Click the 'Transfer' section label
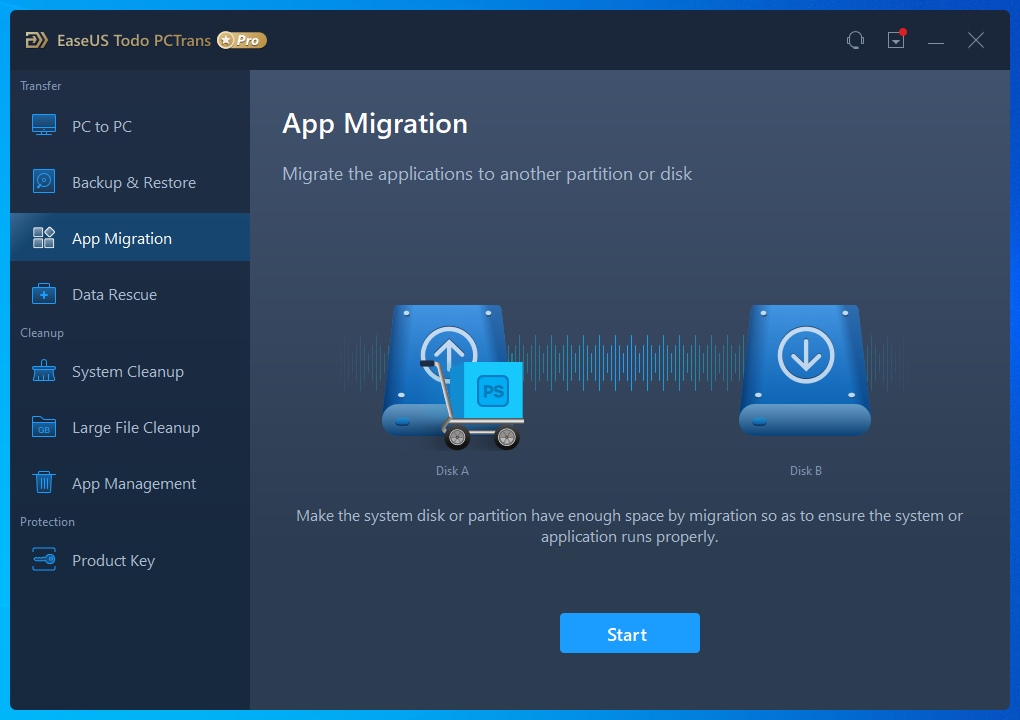Image resolution: width=1020 pixels, height=720 pixels. point(40,86)
